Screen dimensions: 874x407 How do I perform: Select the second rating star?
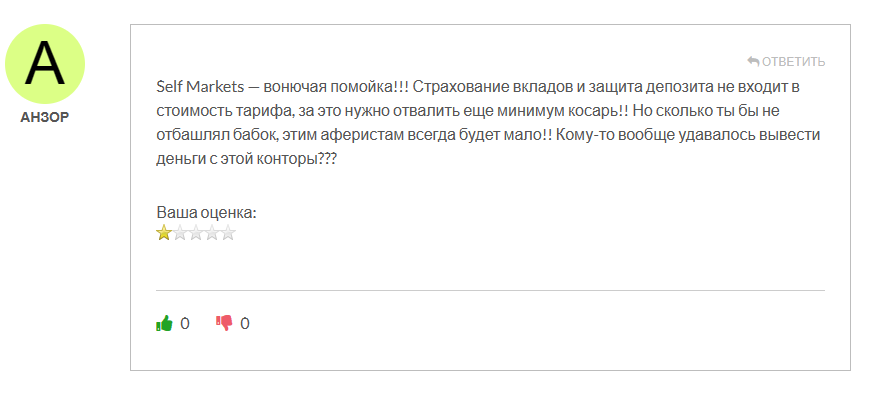click(179, 232)
